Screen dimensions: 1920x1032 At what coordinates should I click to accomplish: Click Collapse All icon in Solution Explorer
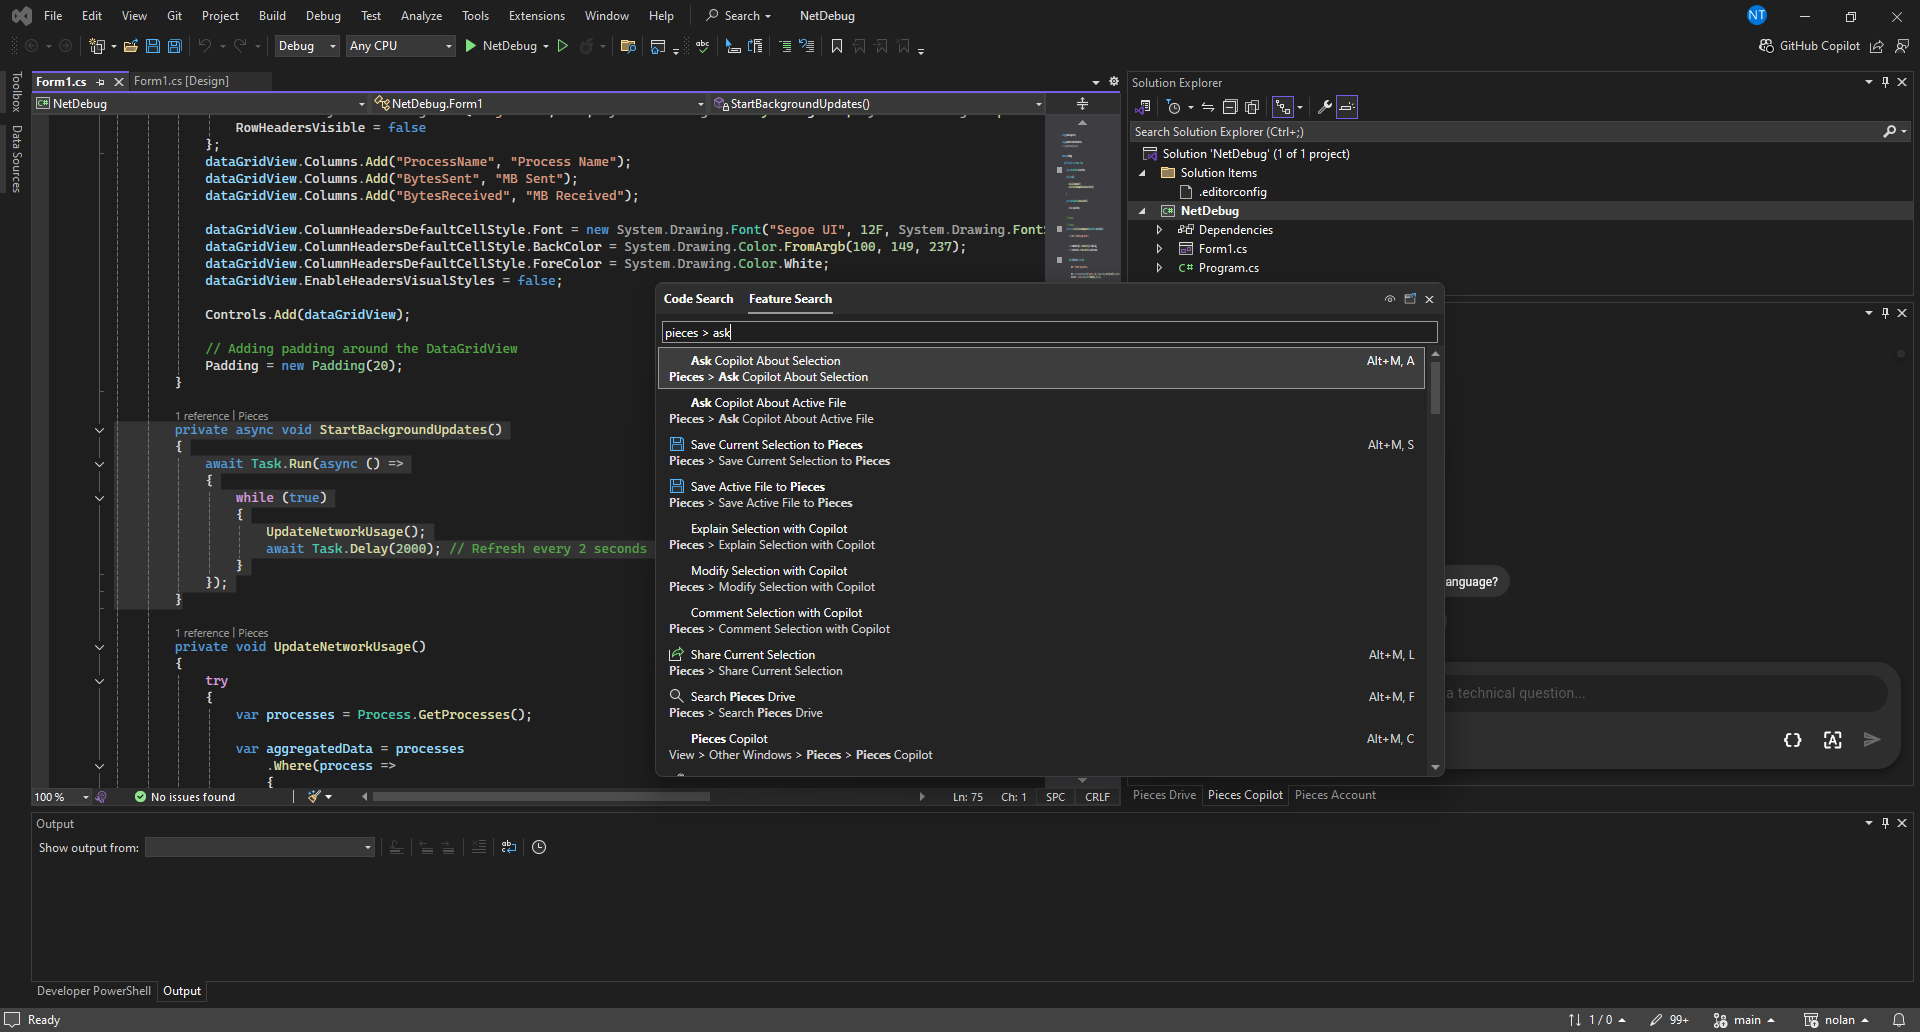click(1230, 107)
